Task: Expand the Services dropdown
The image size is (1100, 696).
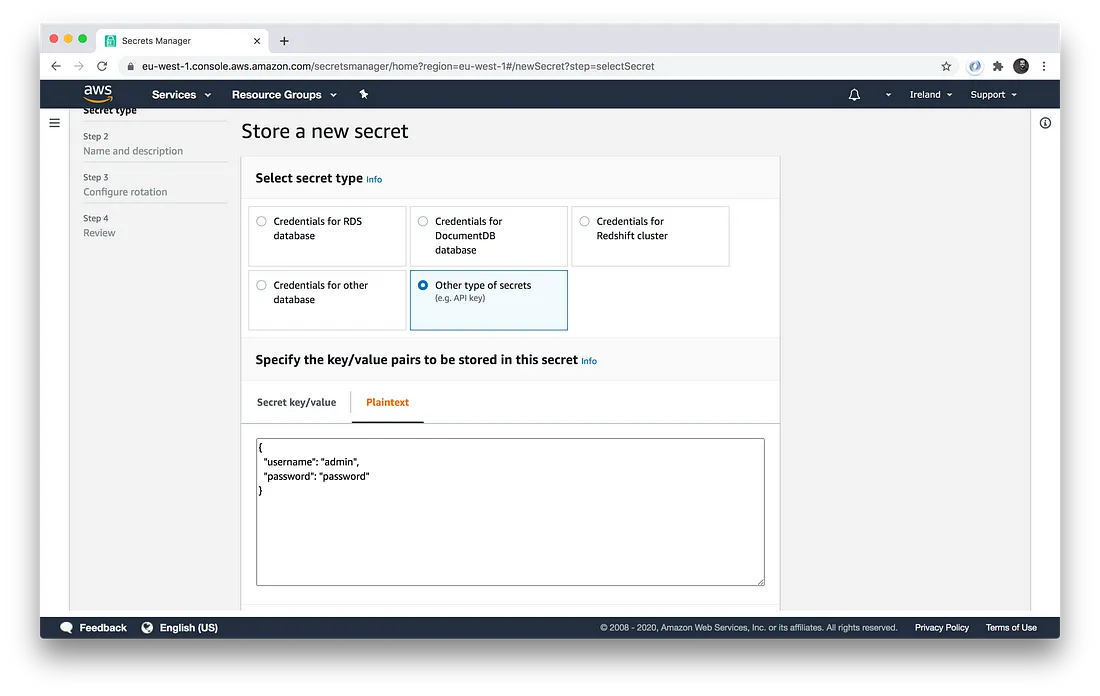Action: pos(181,95)
